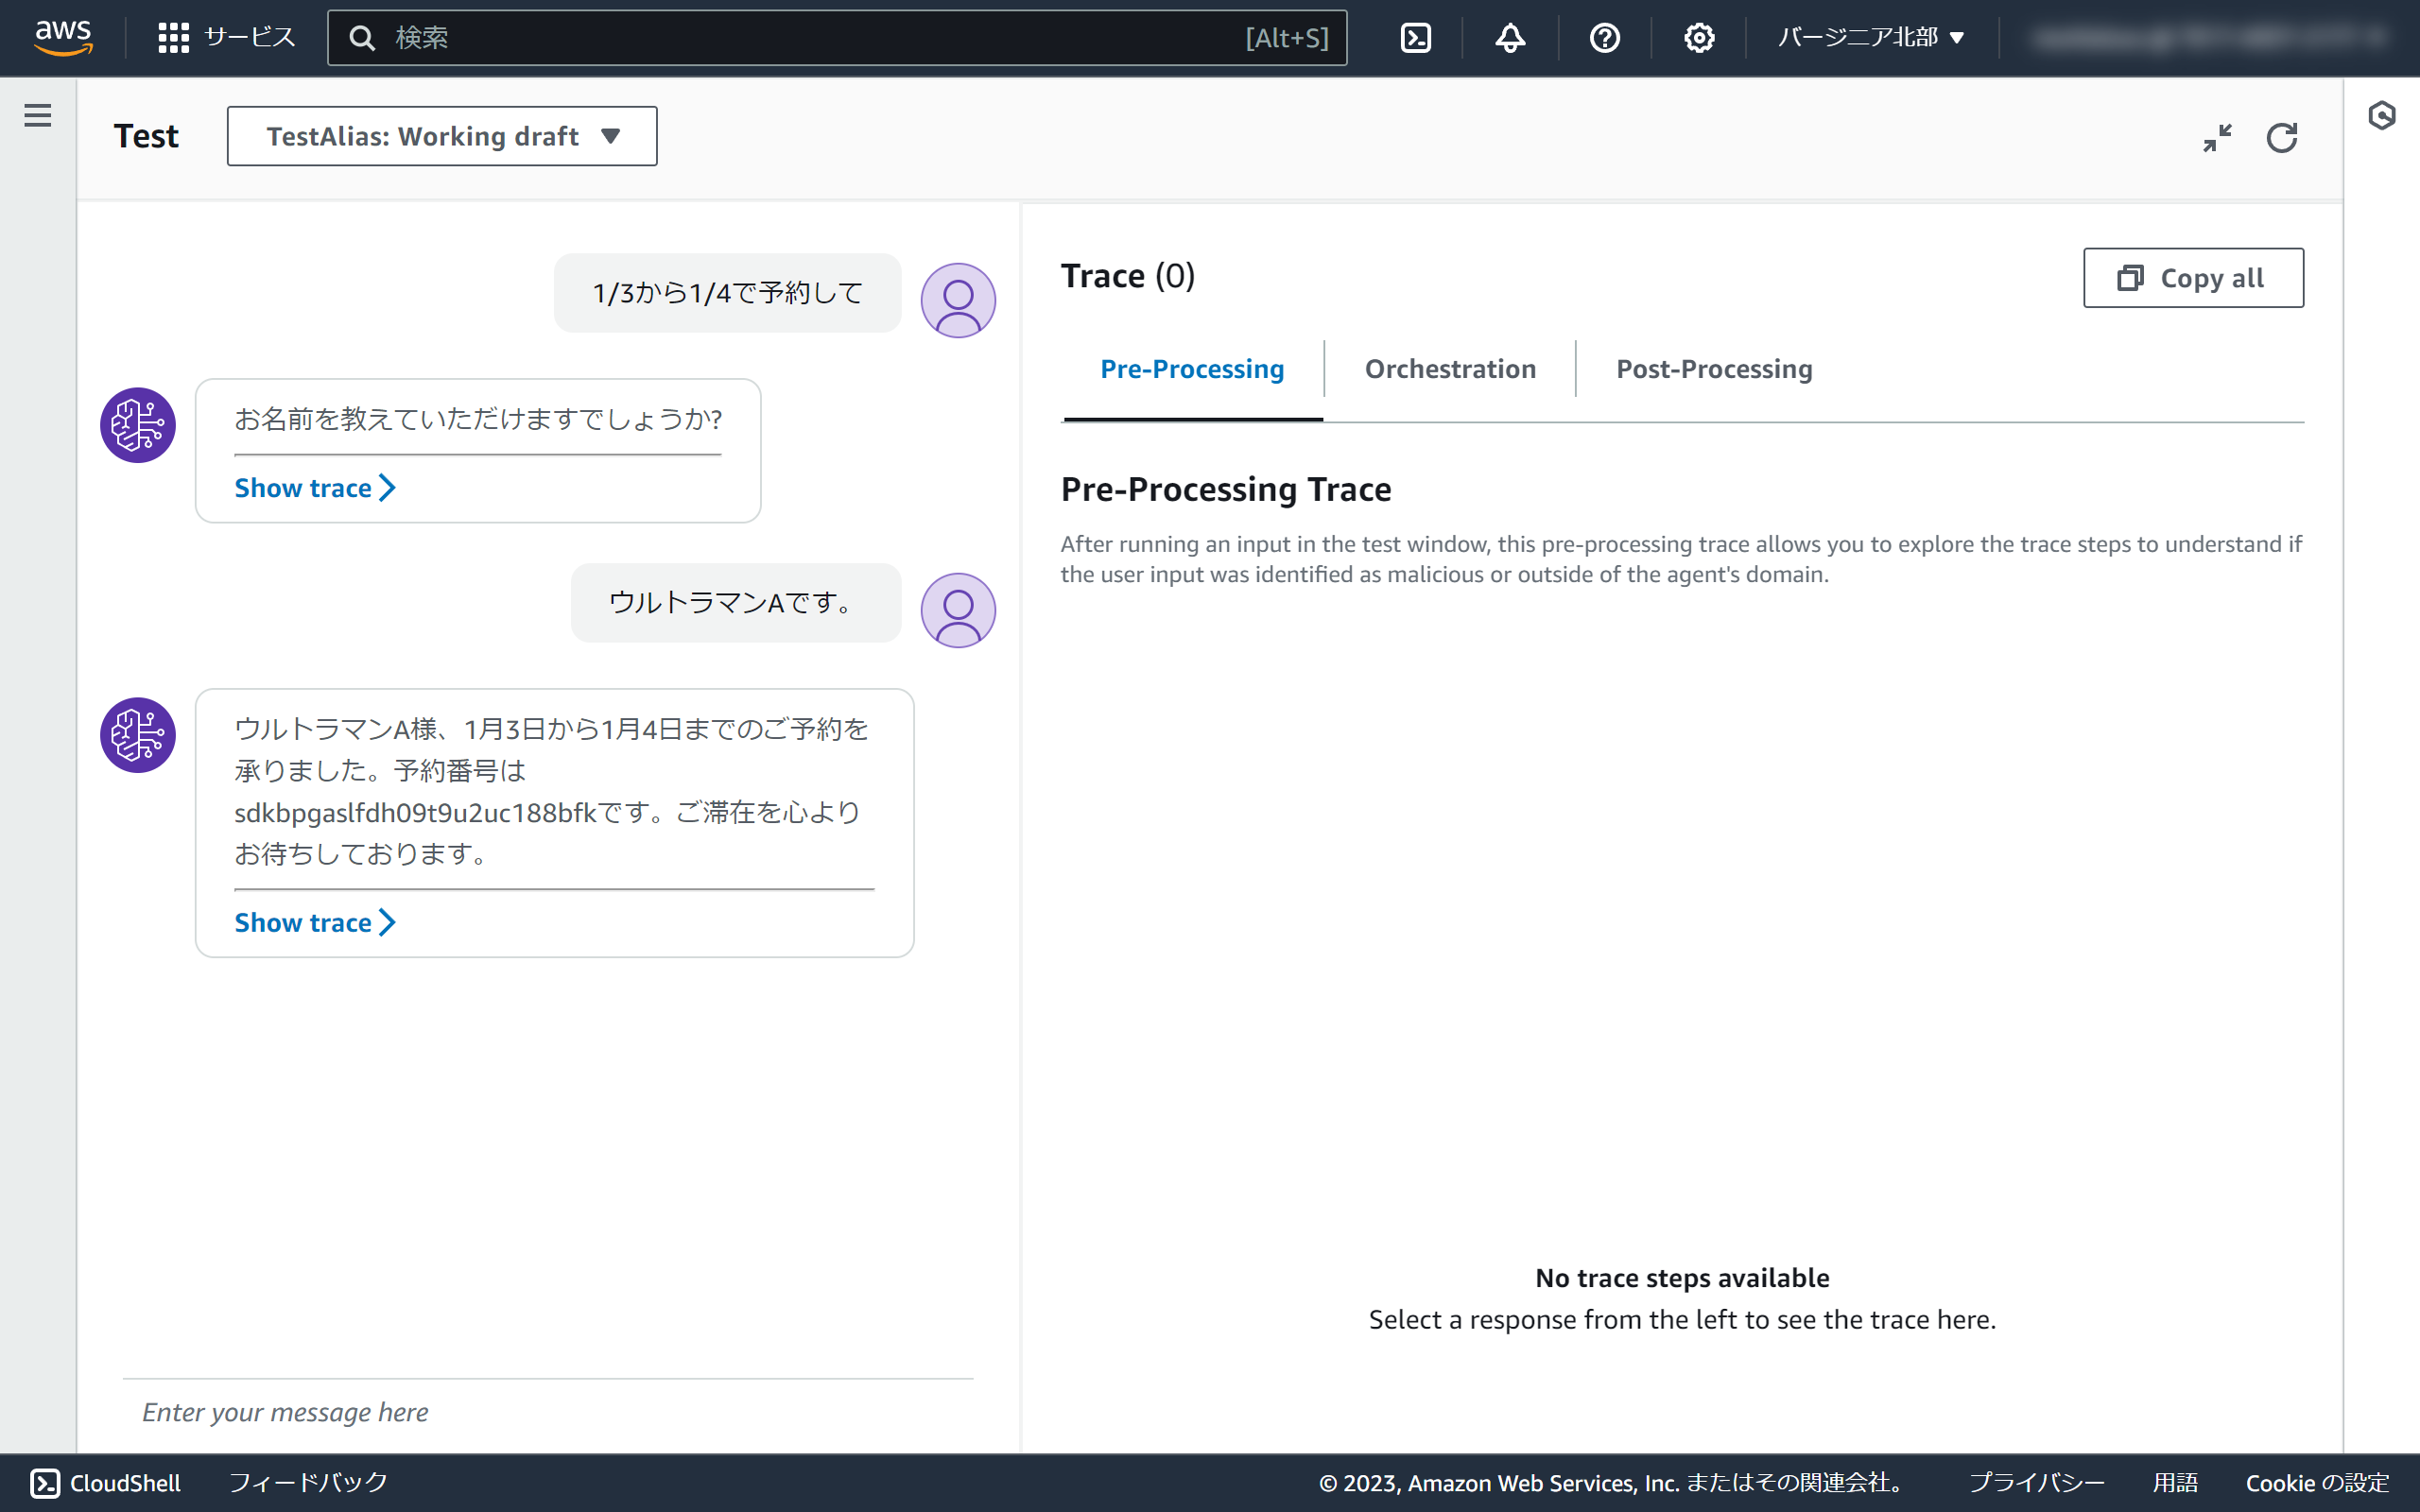Viewport: 2420px width, 1512px height.
Task: Click the chat message input field
Action: tap(547, 1412)
